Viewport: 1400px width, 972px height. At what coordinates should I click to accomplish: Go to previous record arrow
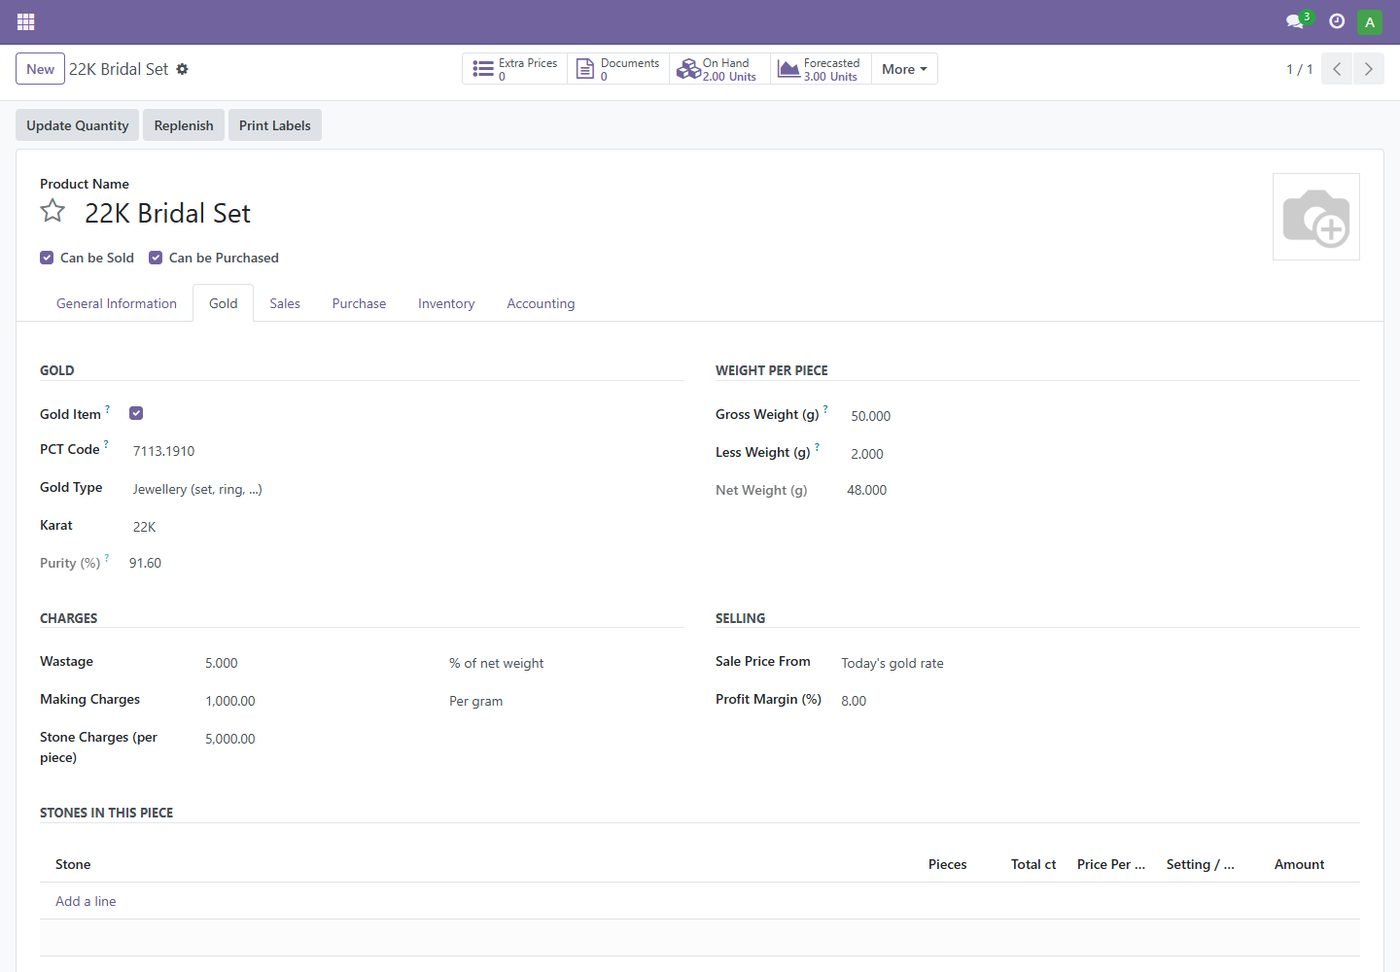(x=1336, y=69)
